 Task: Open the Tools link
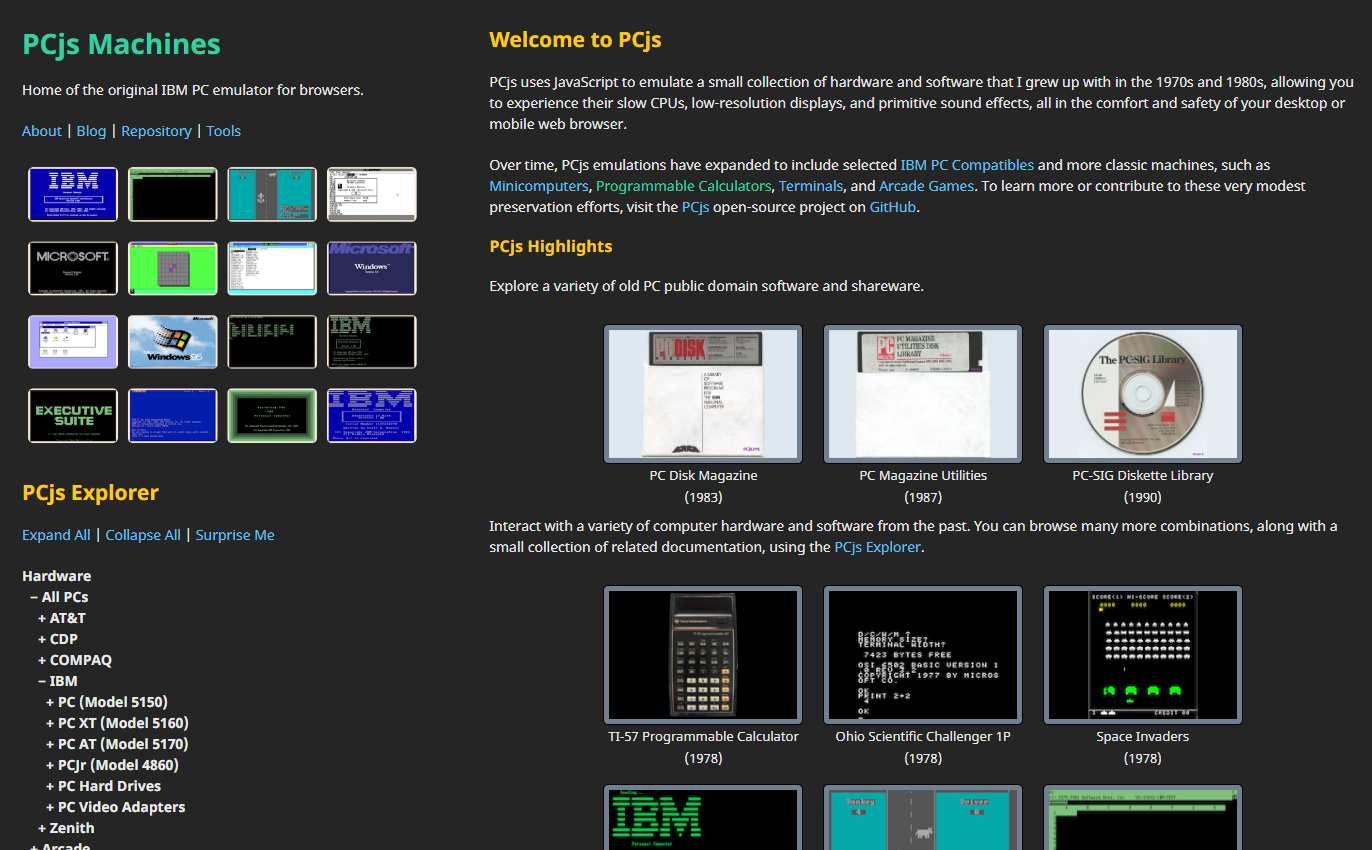click(x=223, y=131)
